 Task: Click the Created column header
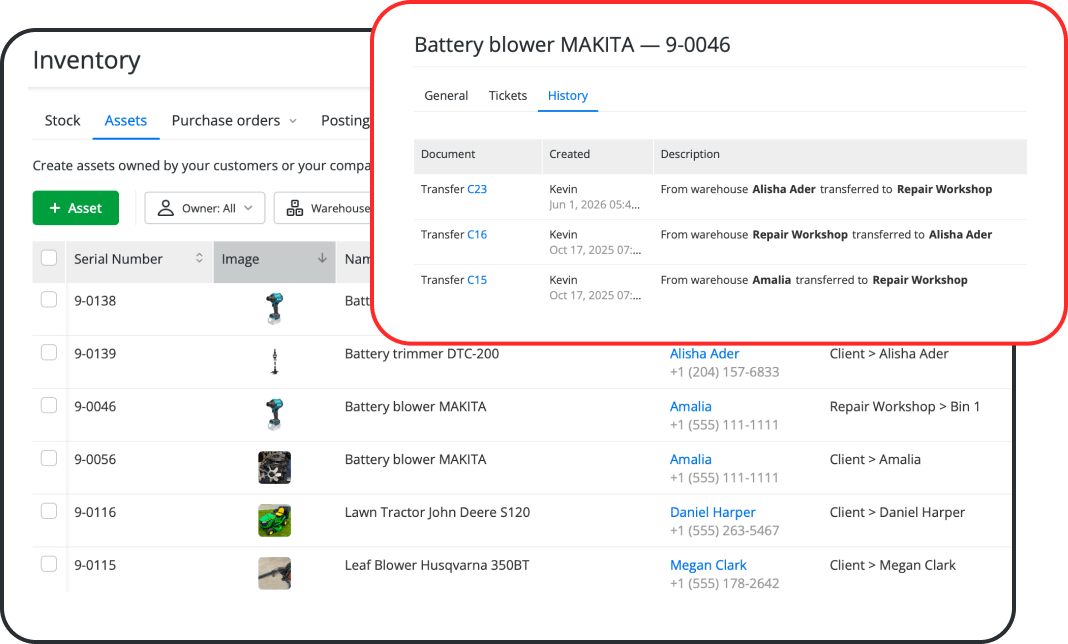click(597, 155)
